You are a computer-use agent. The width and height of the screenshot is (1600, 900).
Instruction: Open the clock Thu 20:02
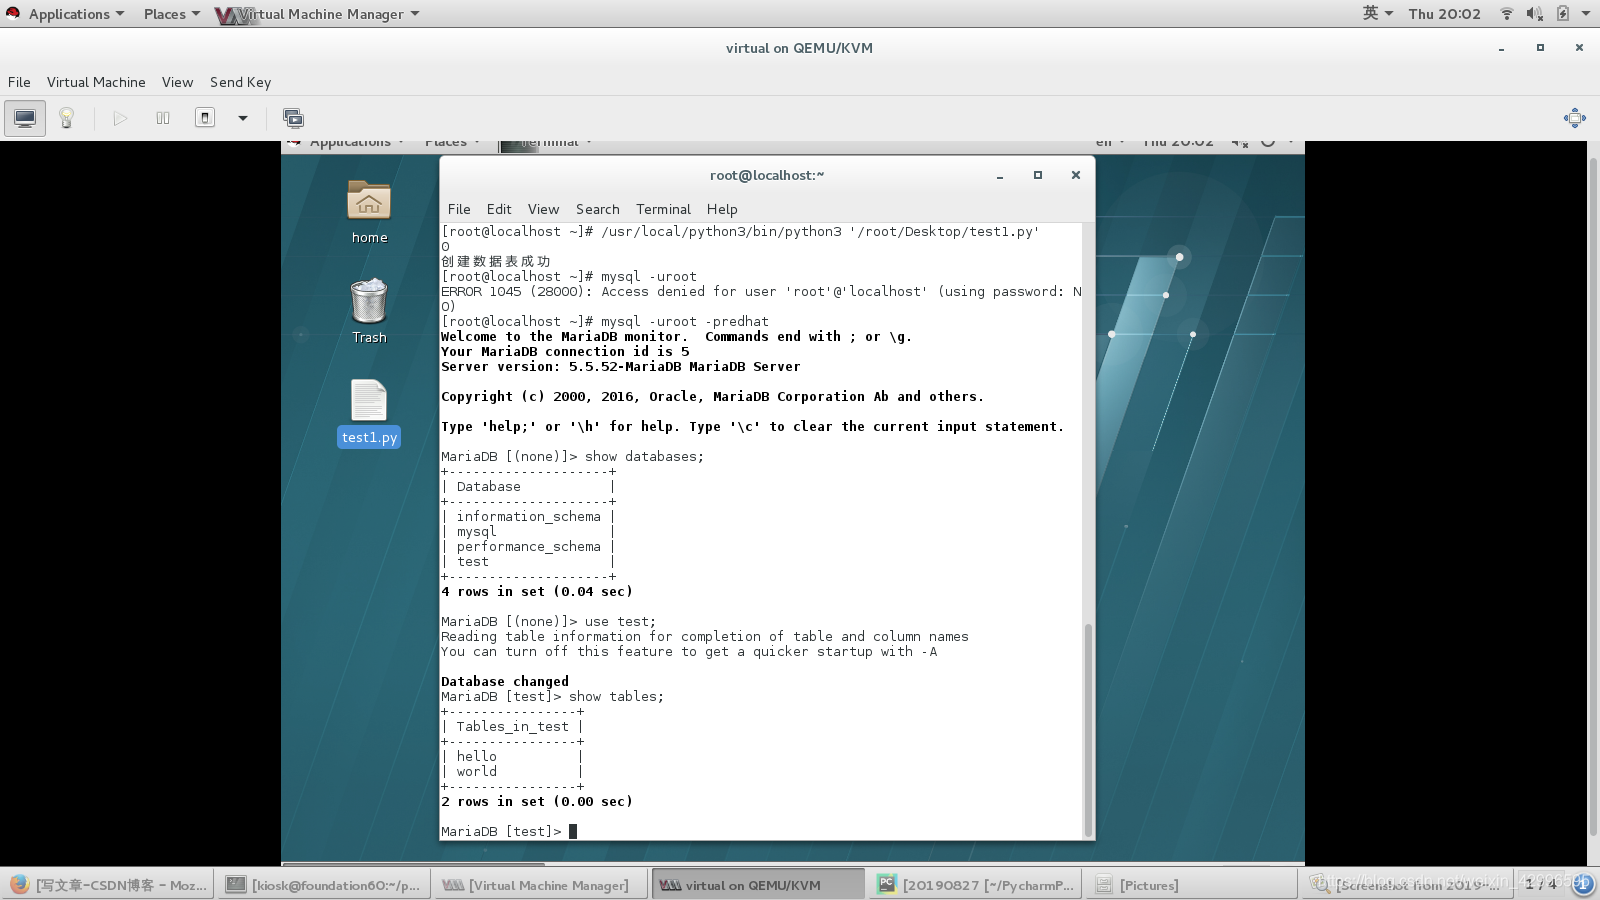pos(1444,14)
